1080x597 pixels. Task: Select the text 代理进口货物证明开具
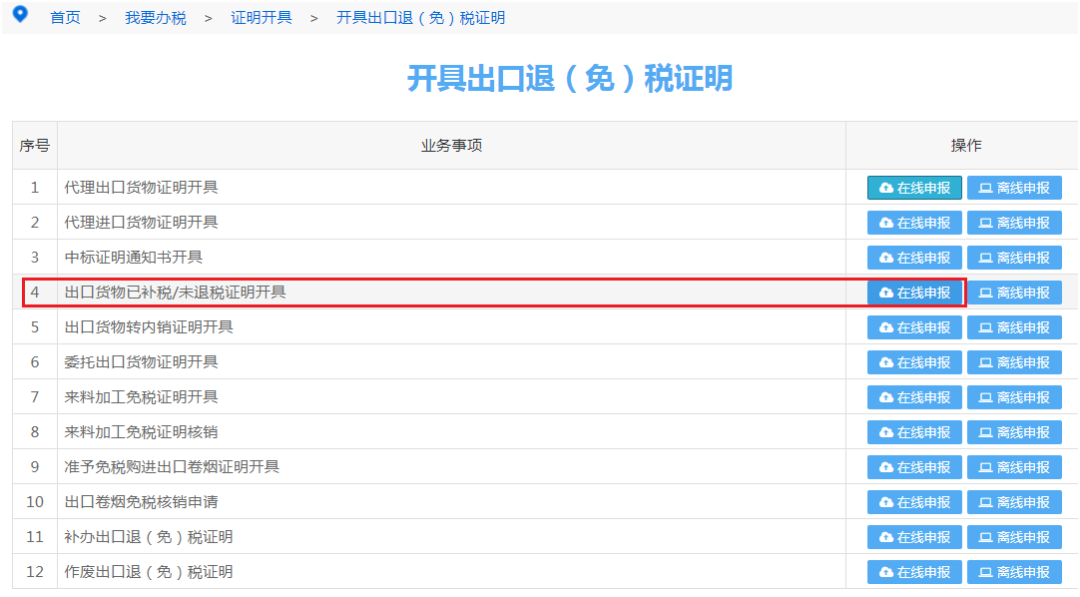141,222
